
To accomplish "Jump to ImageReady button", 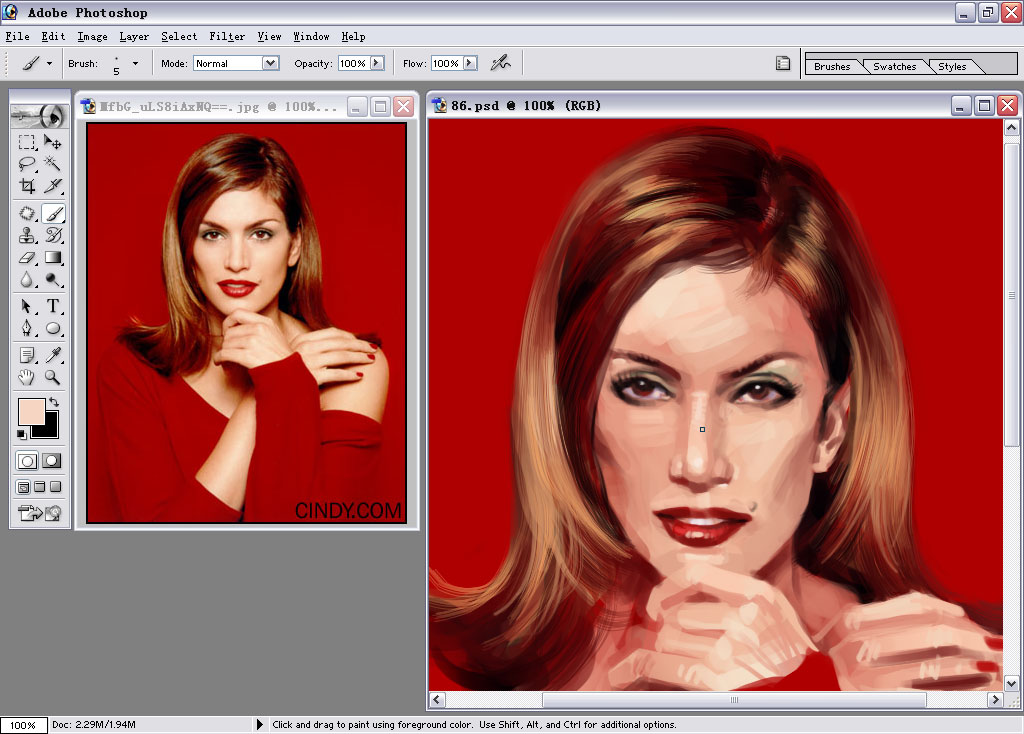I will pos(39,513).
